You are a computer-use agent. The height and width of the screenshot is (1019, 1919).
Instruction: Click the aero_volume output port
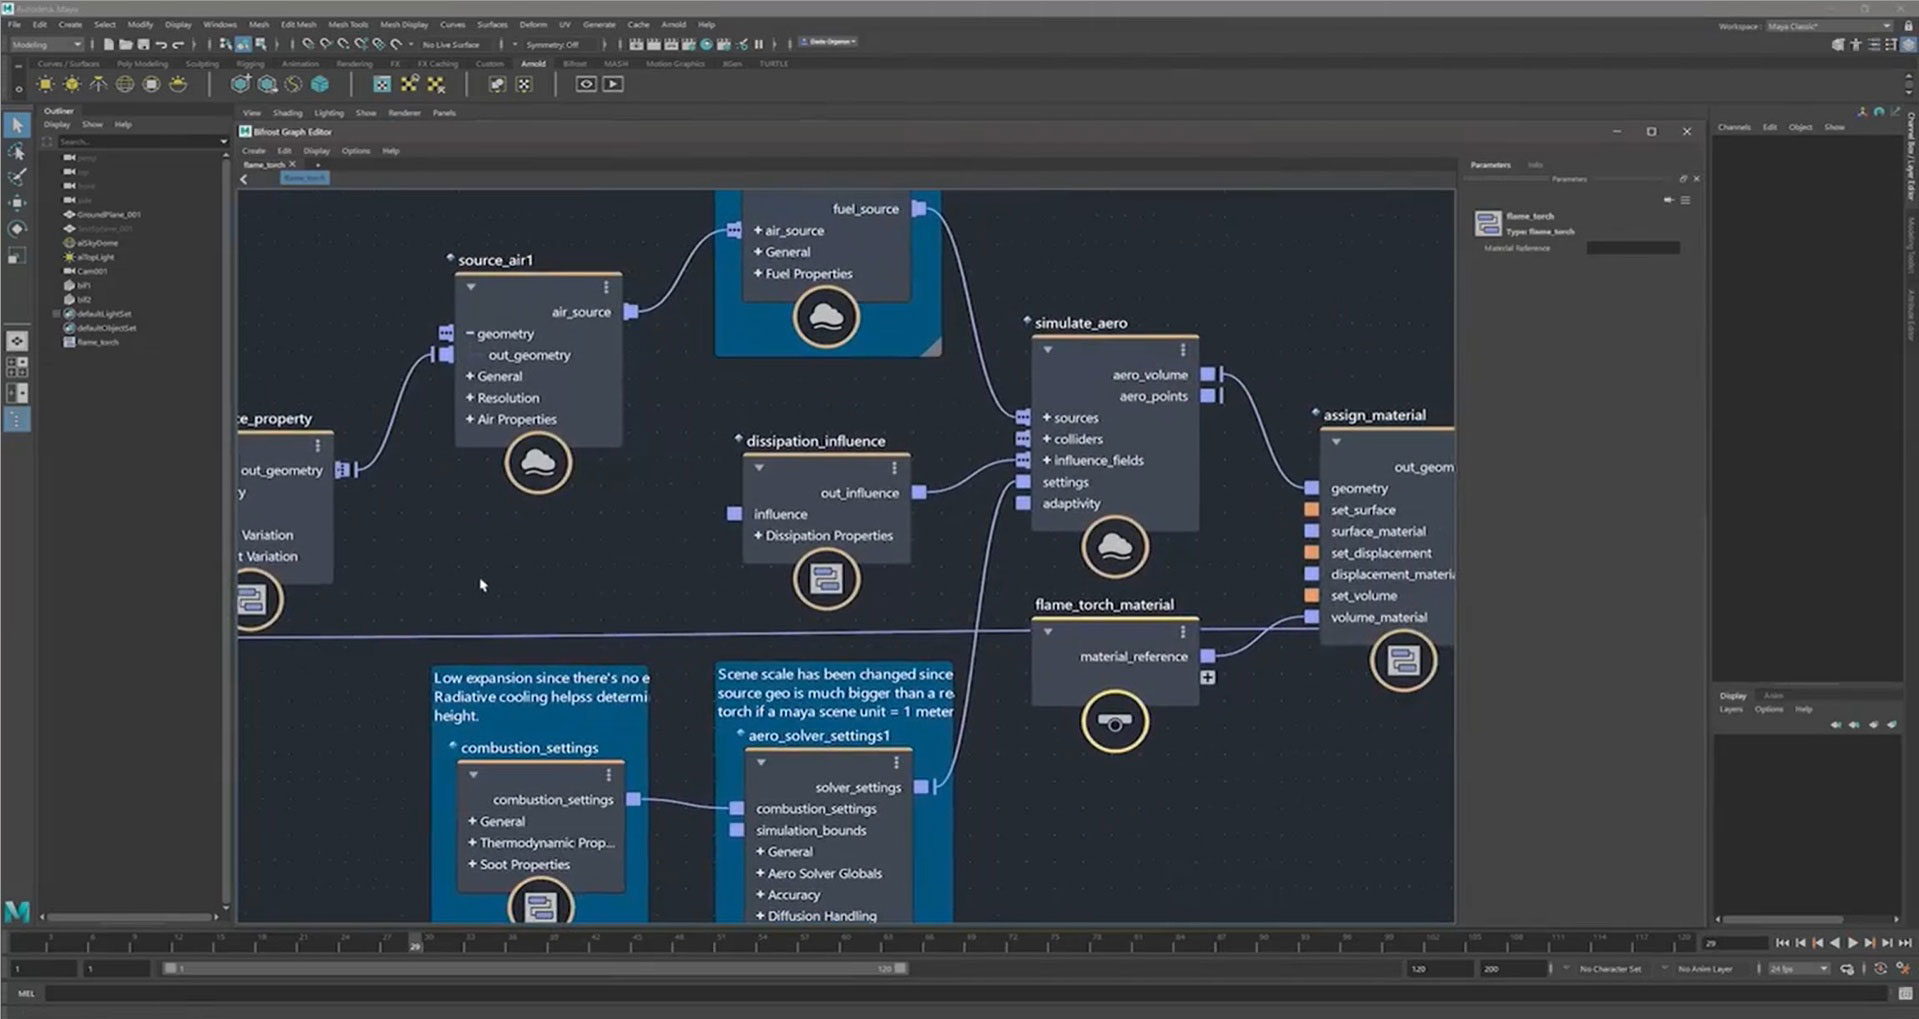(x=1208, y=375)
